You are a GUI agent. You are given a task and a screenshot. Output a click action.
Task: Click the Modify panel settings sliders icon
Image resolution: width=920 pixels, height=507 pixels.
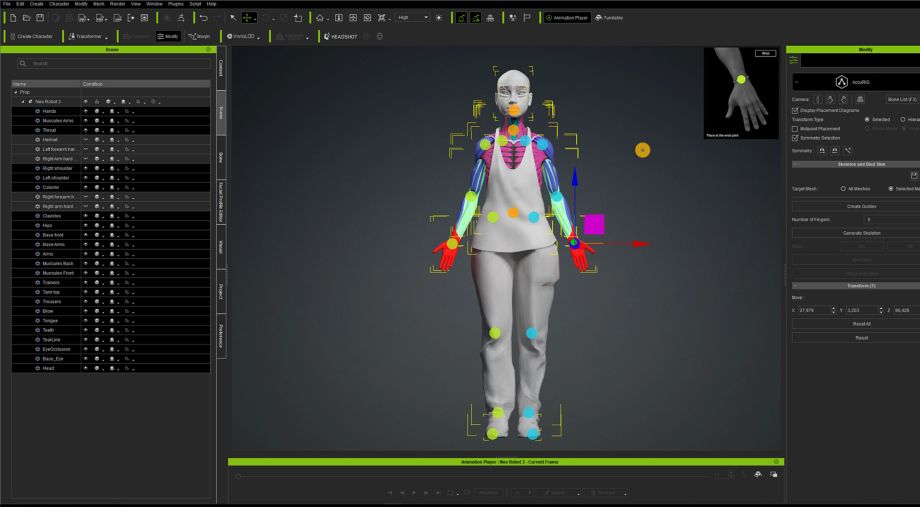point(793,60)
